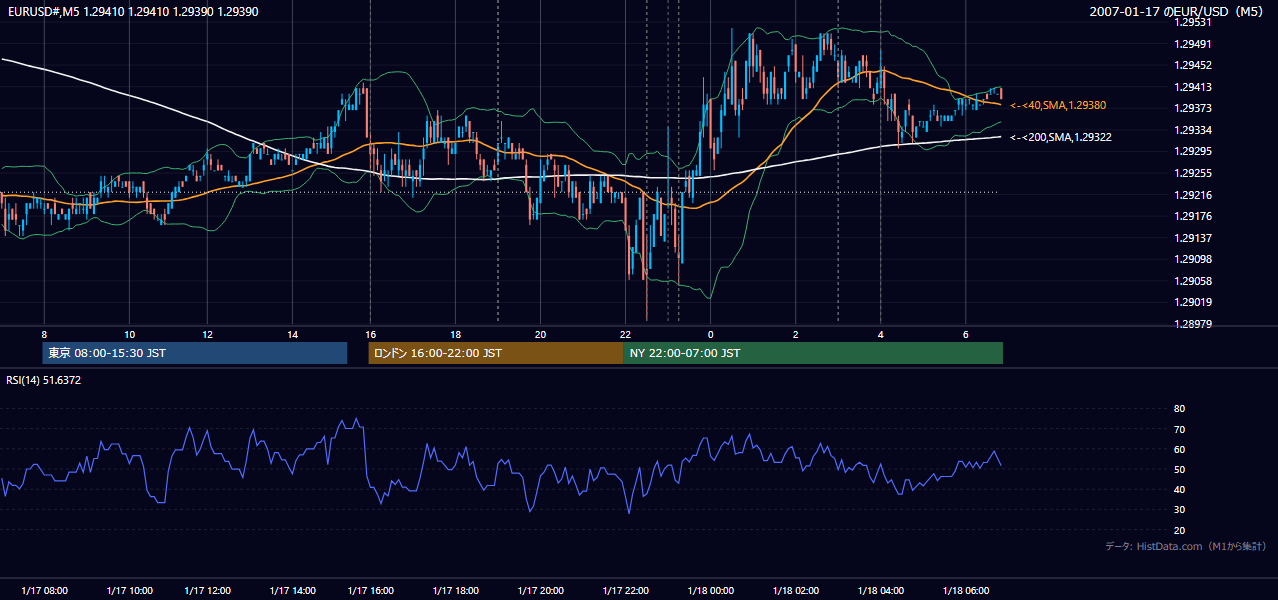Click the 1/18 00:00 time label
The image size is (1278, 600).
pyautogui.click(x=711, y=591)
